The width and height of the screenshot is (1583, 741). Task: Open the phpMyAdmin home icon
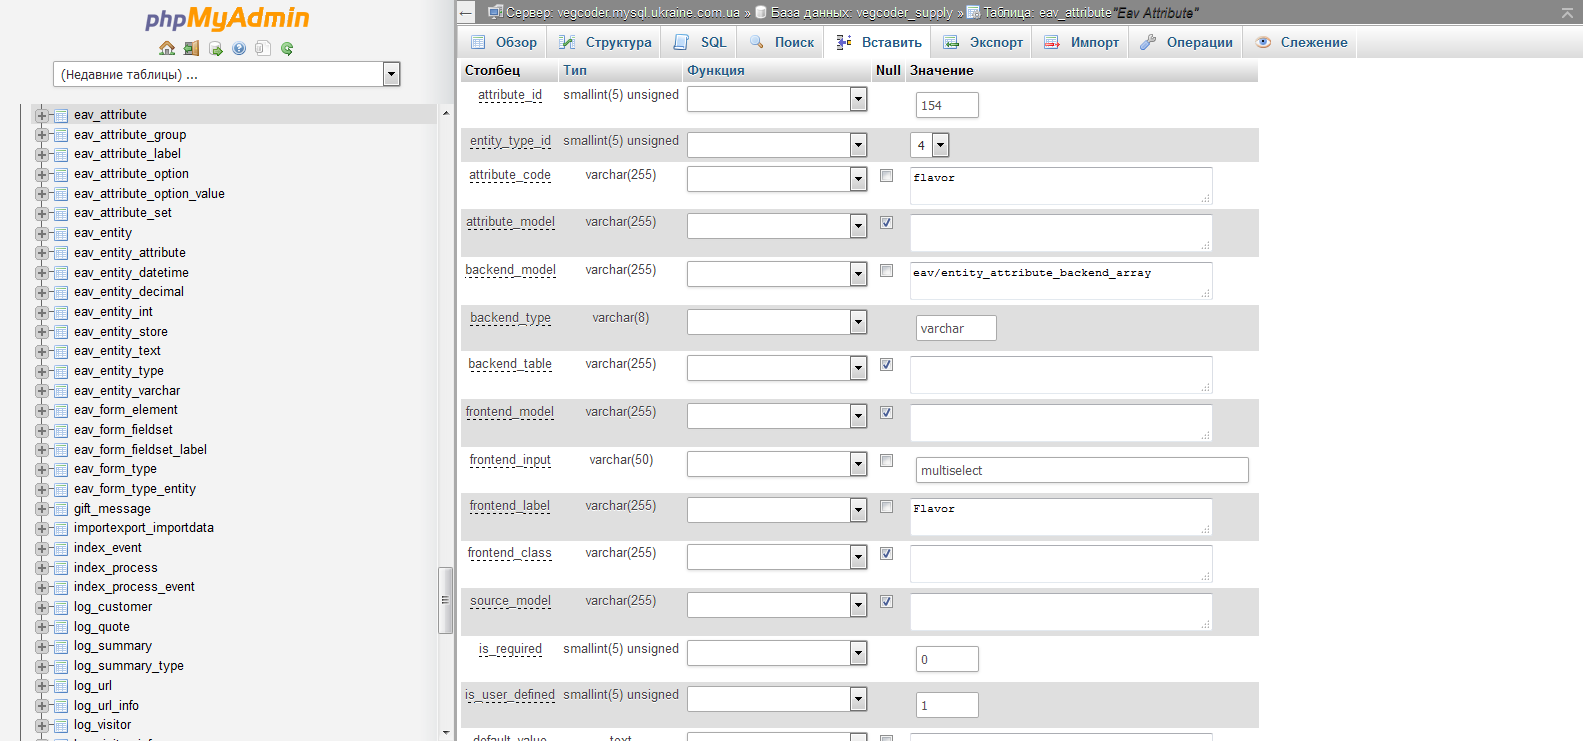tap(167, 48)
